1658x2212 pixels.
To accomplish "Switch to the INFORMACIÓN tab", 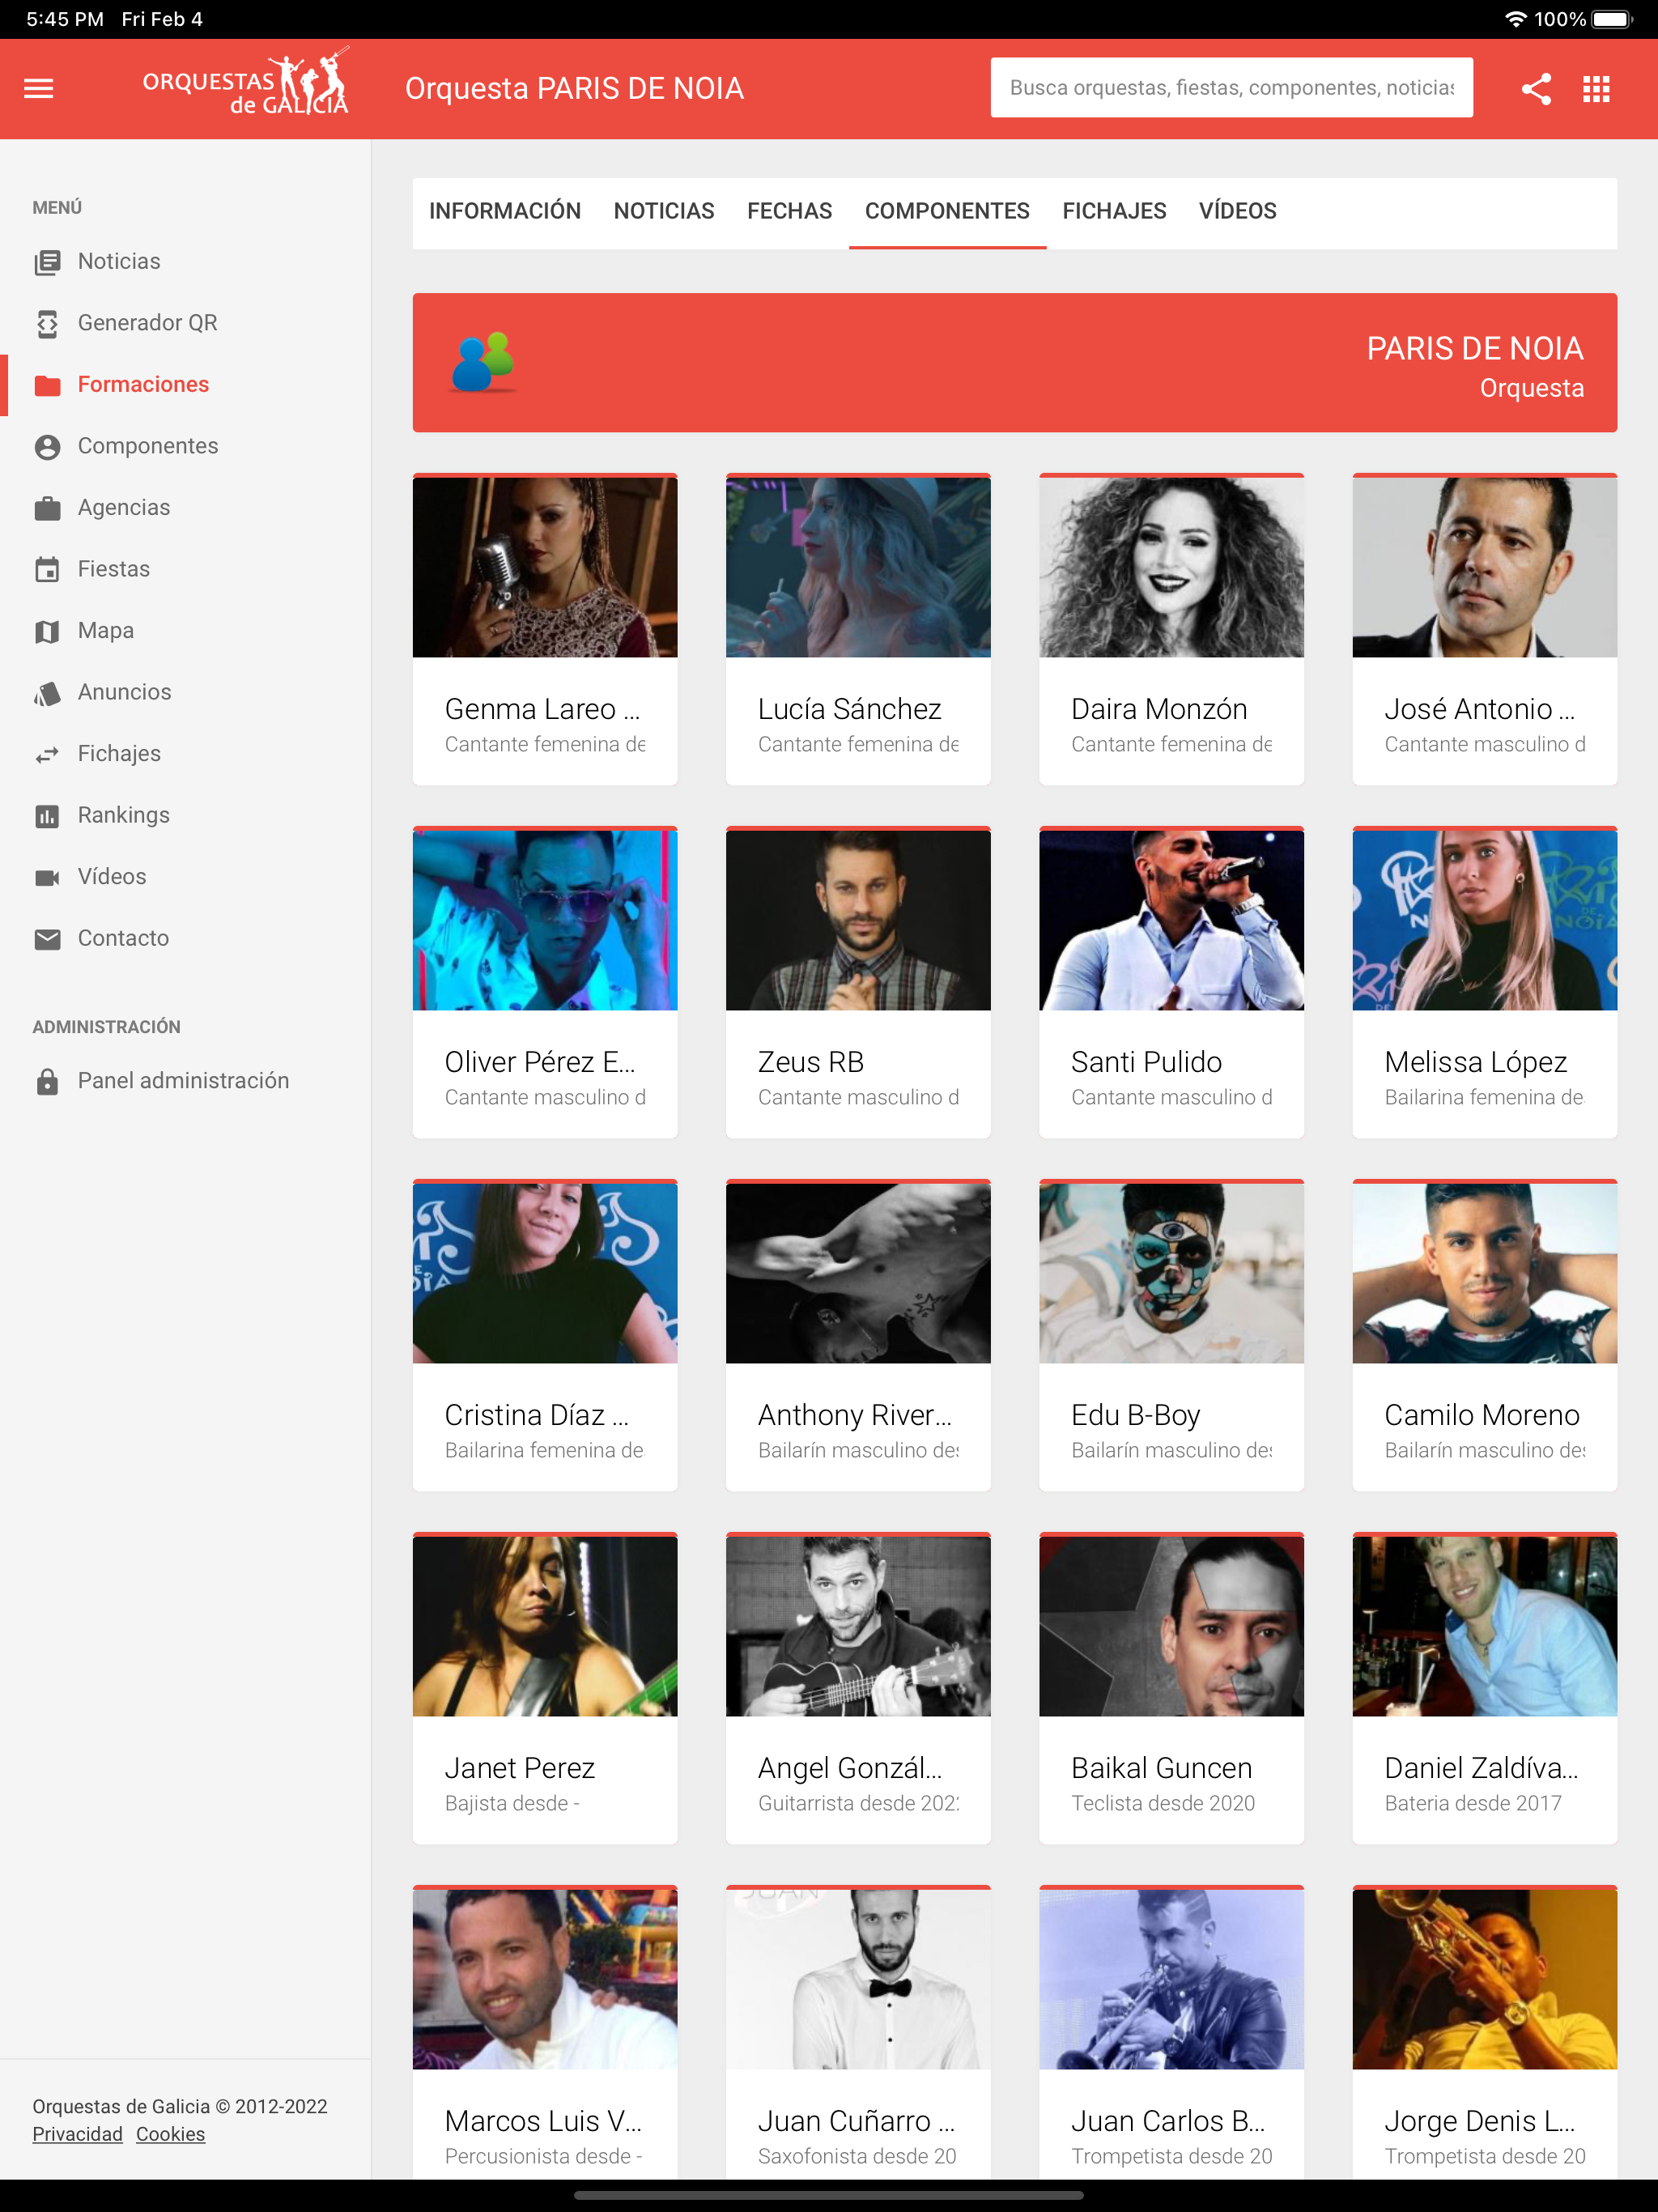I will 505,212.
